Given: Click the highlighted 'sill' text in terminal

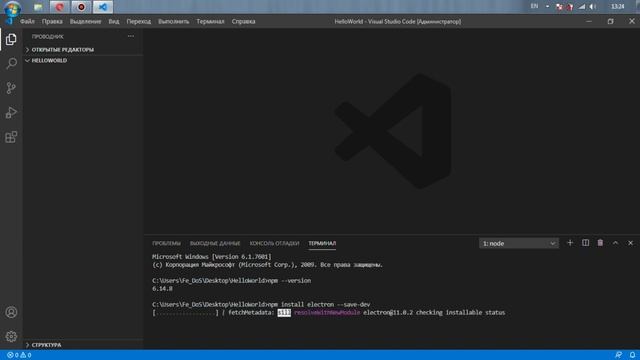Looking at the screenshot, I should (284, 313).
